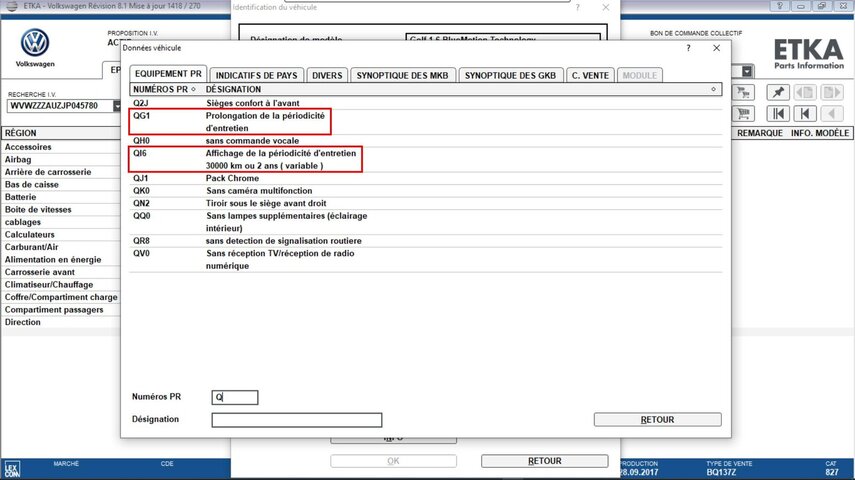This screenshot has width=855, height=480.
Task: Open SYNOPTIQUE DES GKB tab
Action: coord(510,75)
